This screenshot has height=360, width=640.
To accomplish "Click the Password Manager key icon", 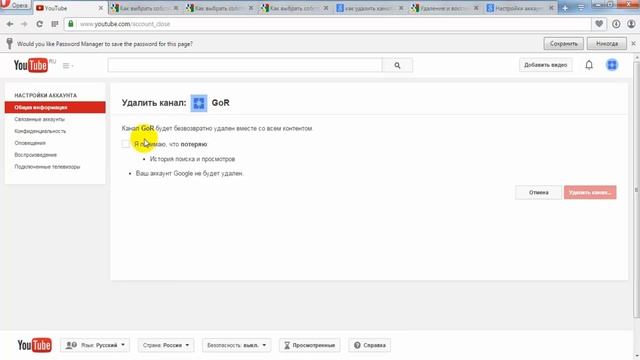I will click(x=9, y=43).
